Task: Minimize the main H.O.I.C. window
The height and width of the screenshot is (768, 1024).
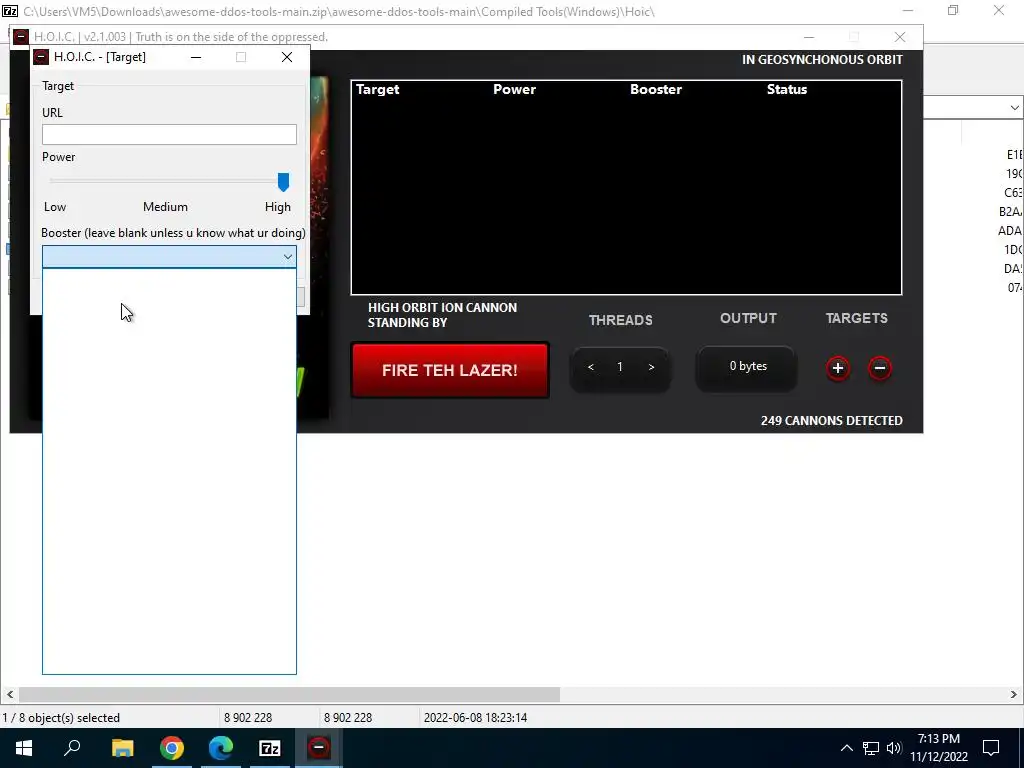Action: coord(808,37)
